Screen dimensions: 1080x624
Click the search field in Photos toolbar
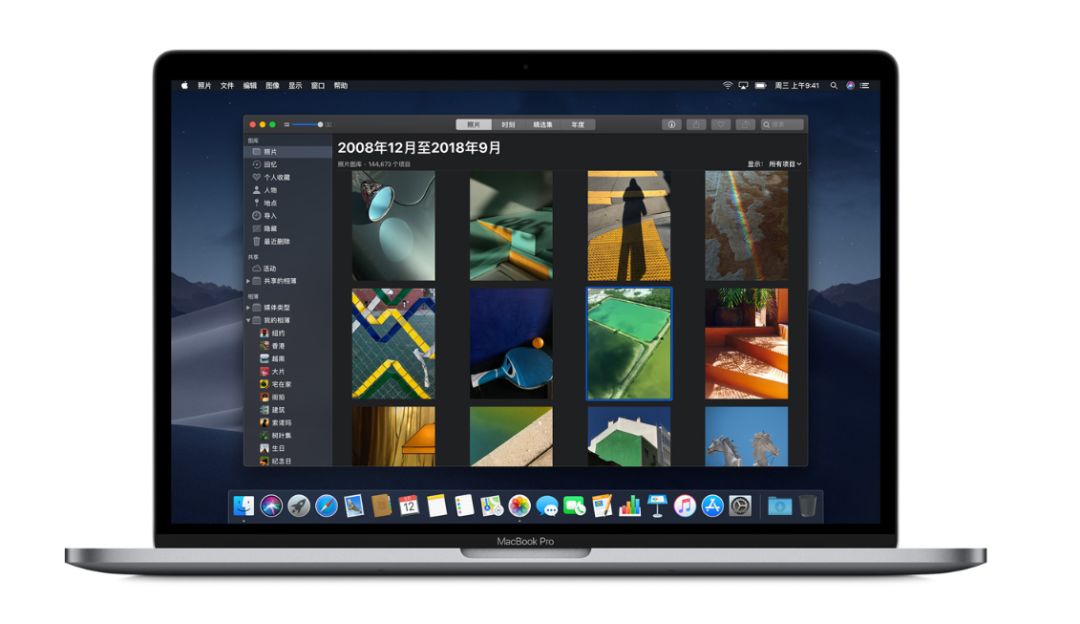pos(782,125)
